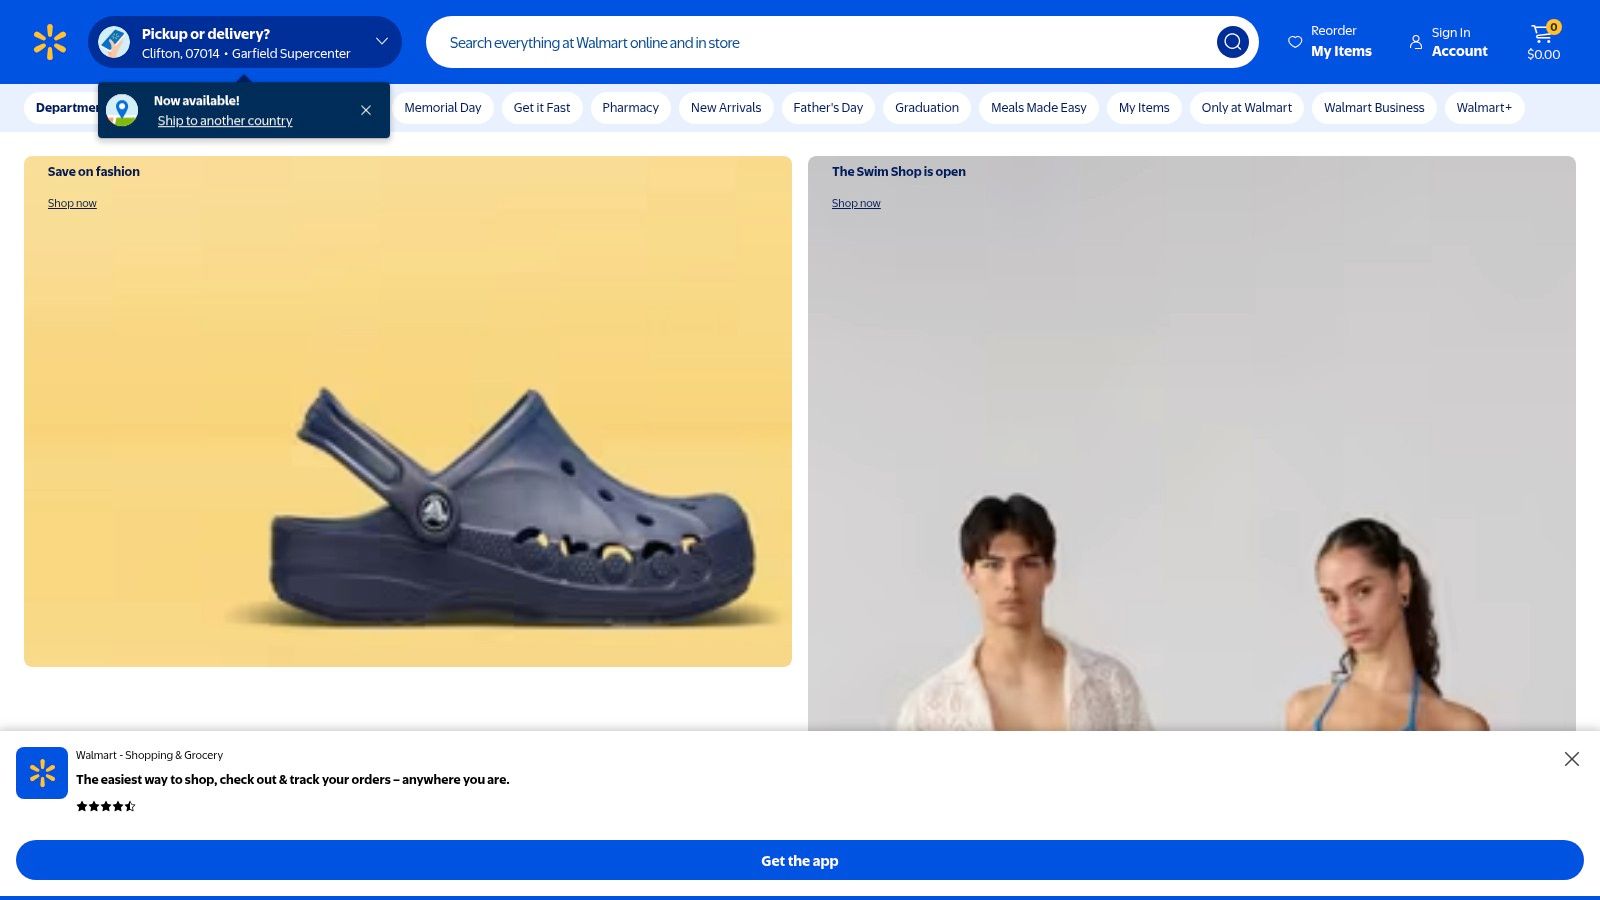Click the pickup or delivery phone icon
This screenshot has height=900, width=1600.
(x=114, y=42)
